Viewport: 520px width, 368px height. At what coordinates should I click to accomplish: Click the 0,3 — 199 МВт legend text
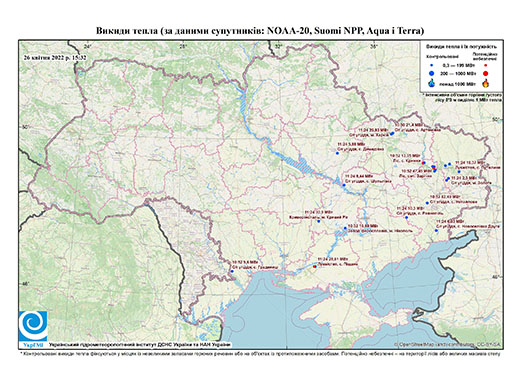pos(458,65)
